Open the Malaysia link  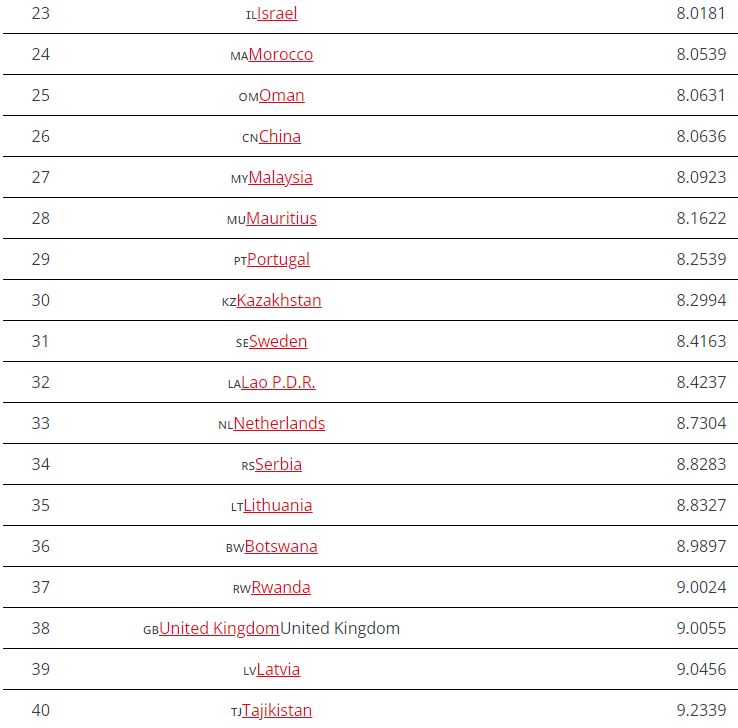pyautogui.click(x=280, y=177)
